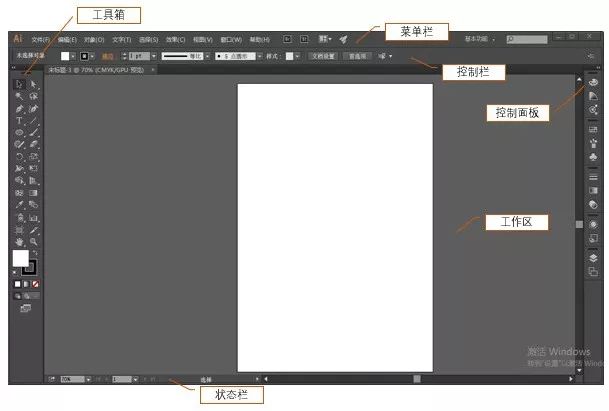Select the Width tool
609x411 pixels.
click(19, 169)
